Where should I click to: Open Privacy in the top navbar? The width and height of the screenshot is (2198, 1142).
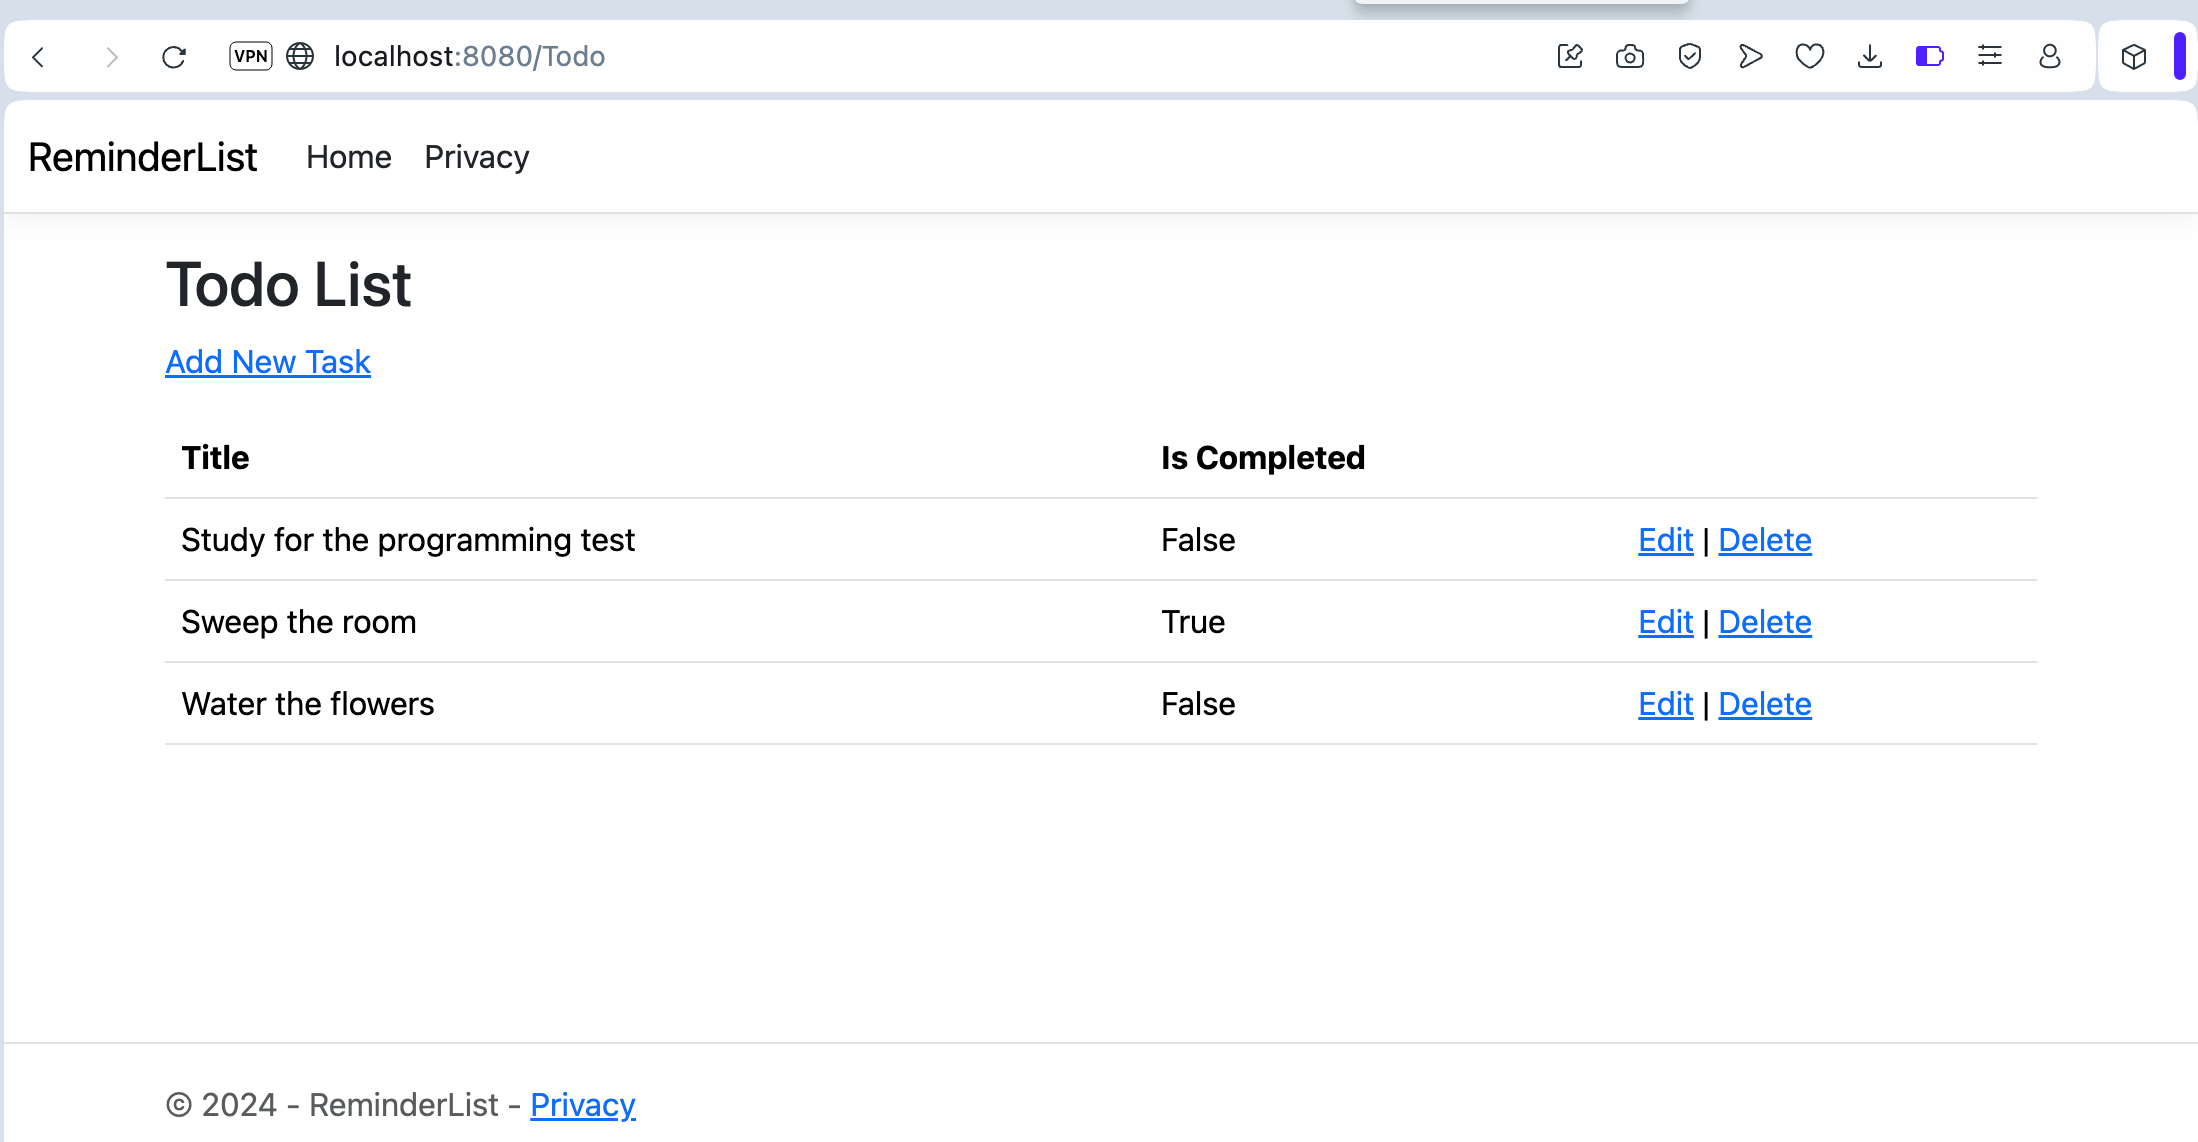pos(477,157)
